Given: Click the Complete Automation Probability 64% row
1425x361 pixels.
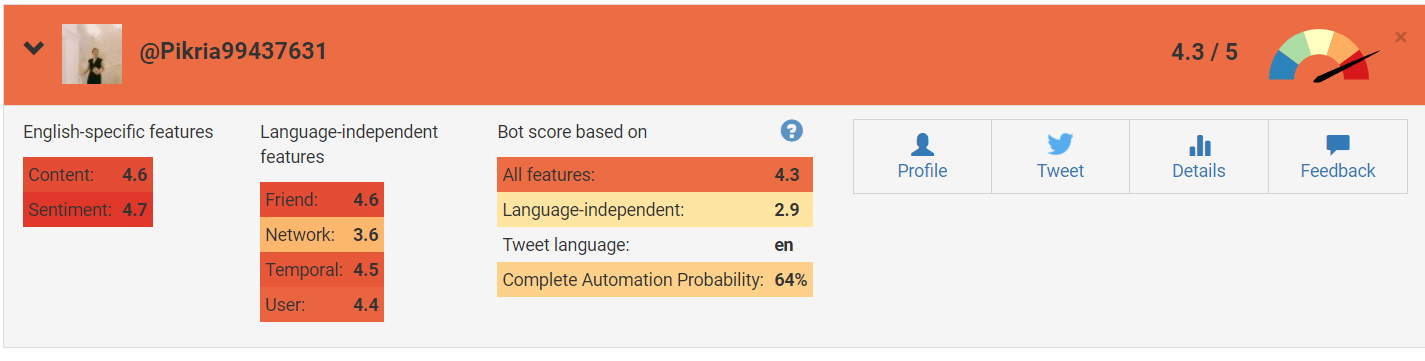Looking at the screenshot, I should point(655,280).
